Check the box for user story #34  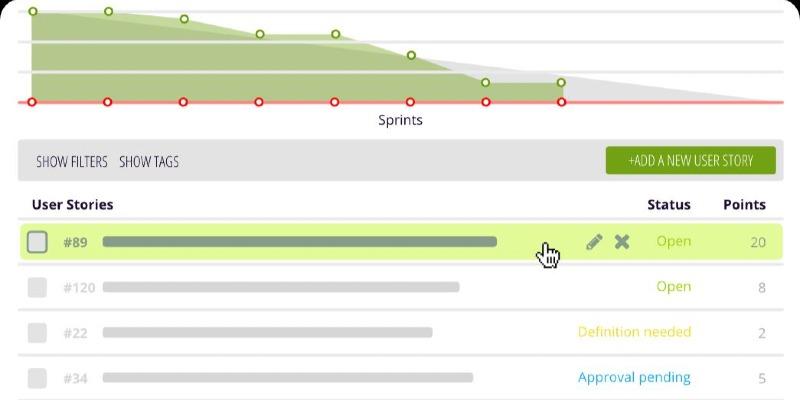click(37, 378)
